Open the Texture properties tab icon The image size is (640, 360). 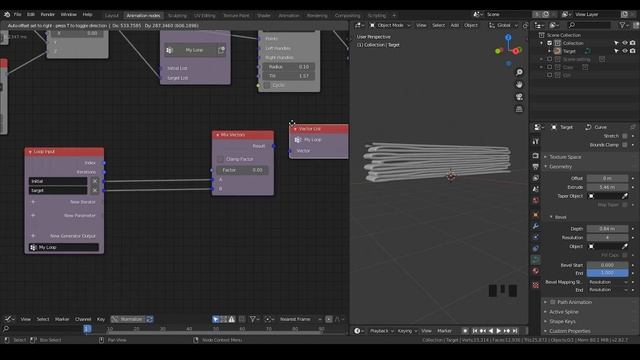click(x=536, y=285)
